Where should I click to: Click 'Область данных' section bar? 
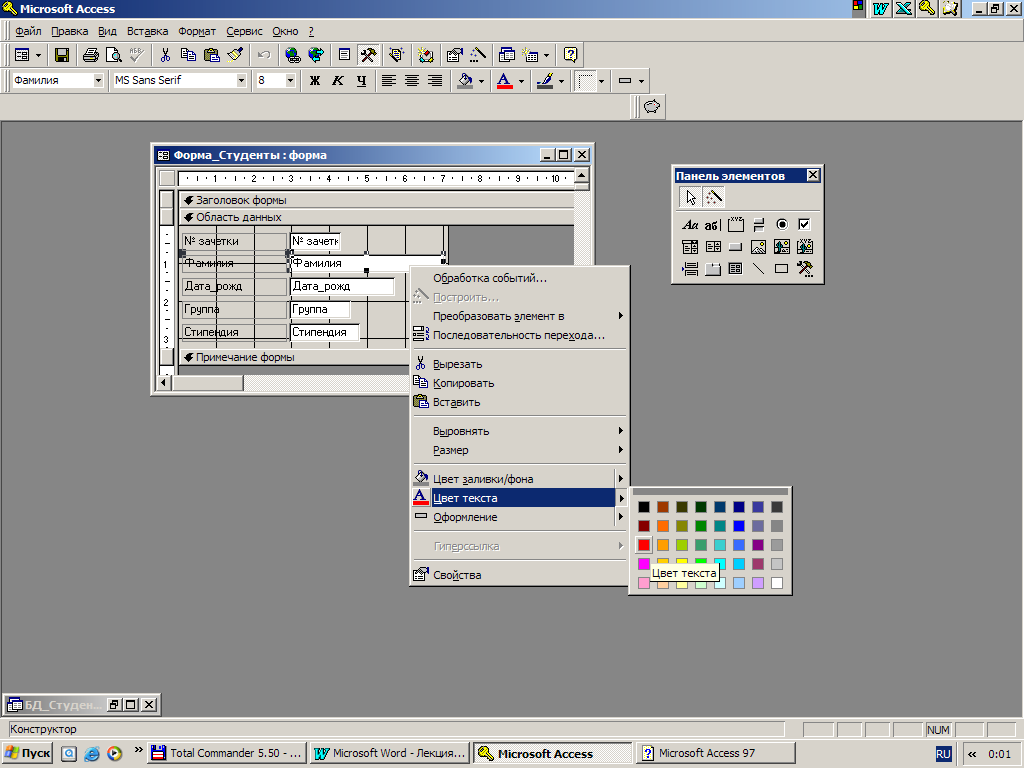tap(376, 217)
